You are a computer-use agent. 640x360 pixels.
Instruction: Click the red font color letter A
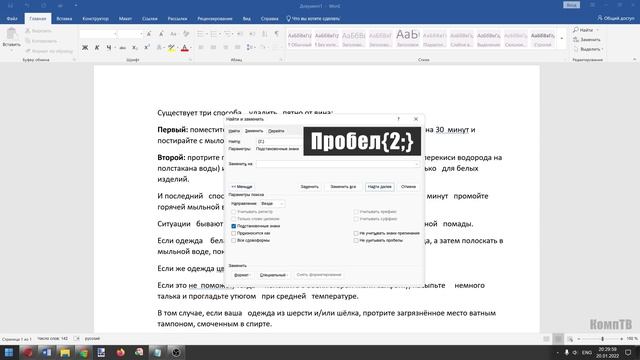coord(184,48)
